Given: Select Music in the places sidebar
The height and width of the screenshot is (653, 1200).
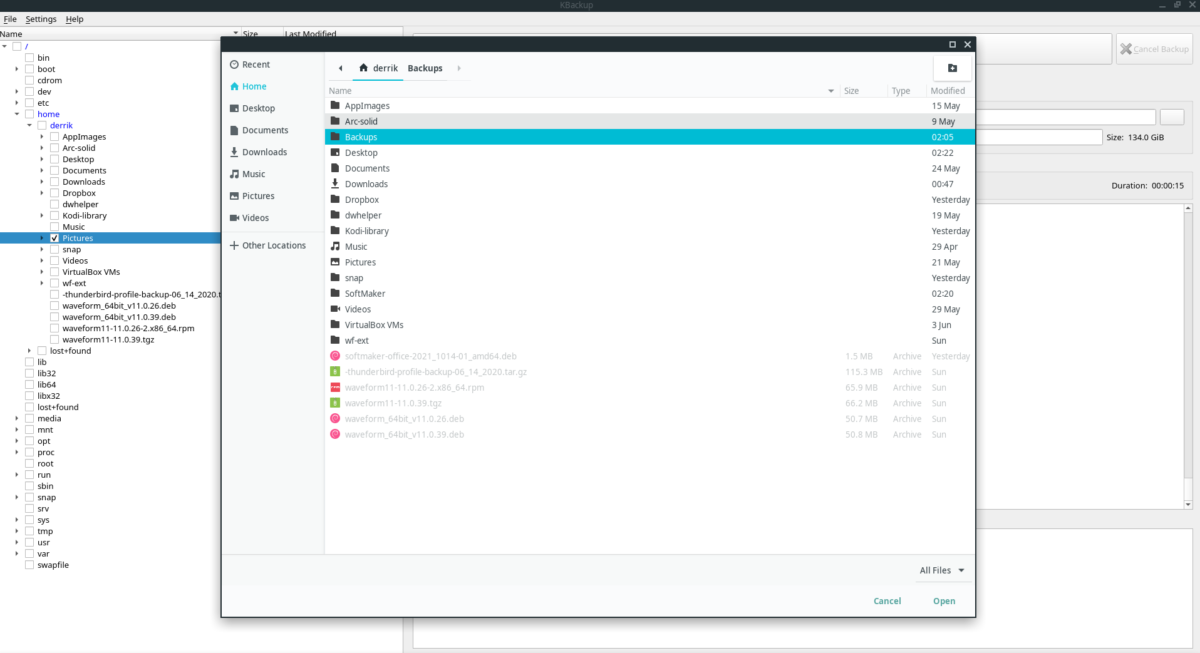Looking at the screenshot, I should pos(255,174).
